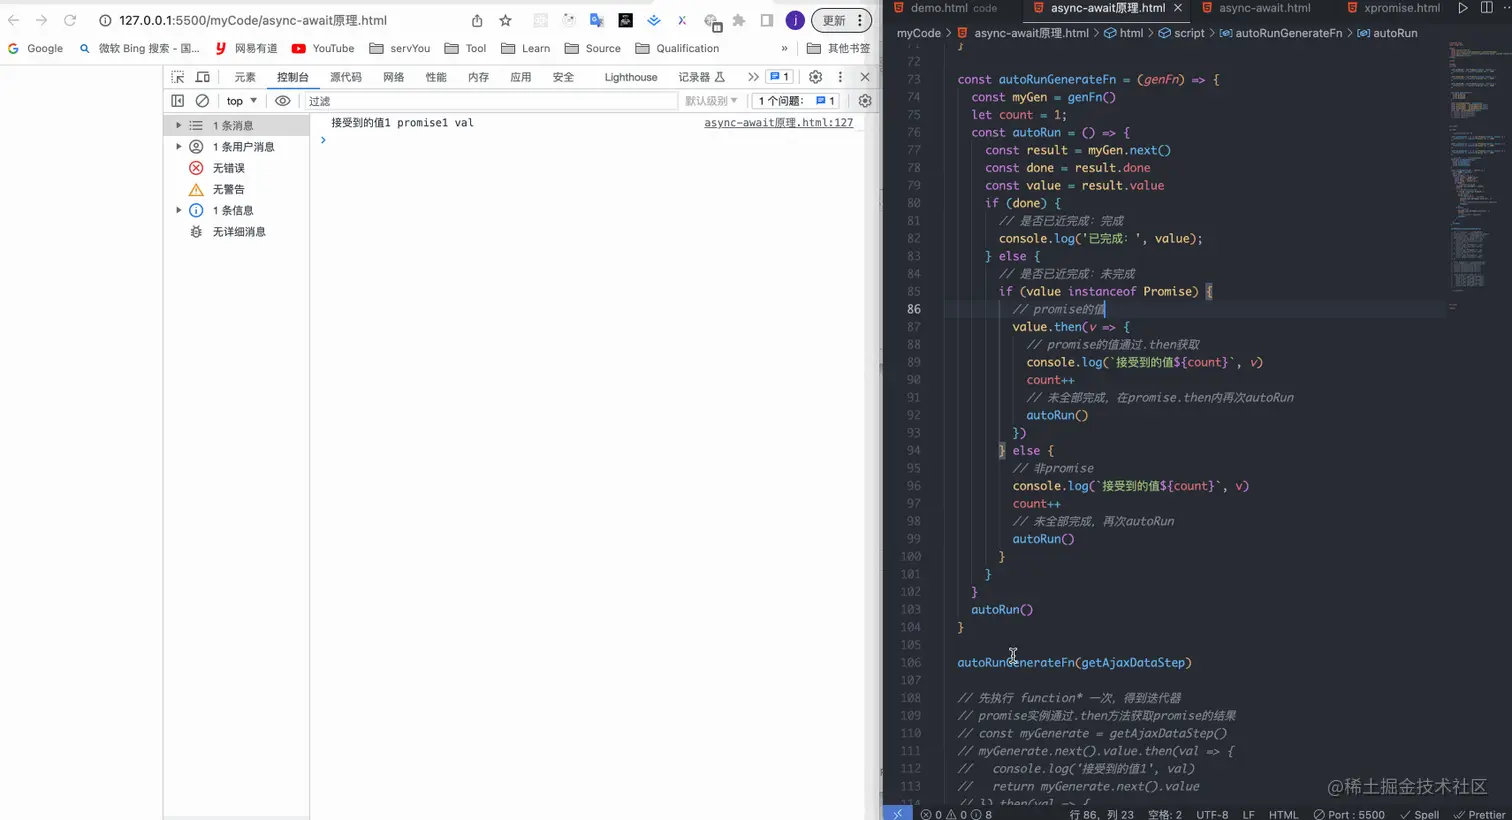The width and height of the screenshot is (1512, 820).
Task: Switch to the 应用 Application tab
Action: (521, 77)
